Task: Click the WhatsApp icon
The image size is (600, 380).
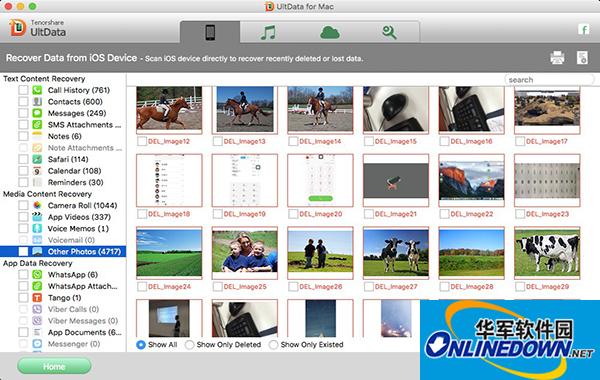Action: click(37, 274)
